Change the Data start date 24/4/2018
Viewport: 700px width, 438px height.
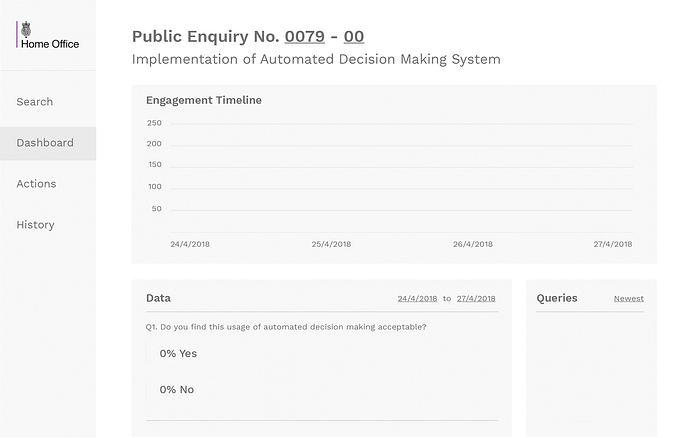click(x=417, y=299)
